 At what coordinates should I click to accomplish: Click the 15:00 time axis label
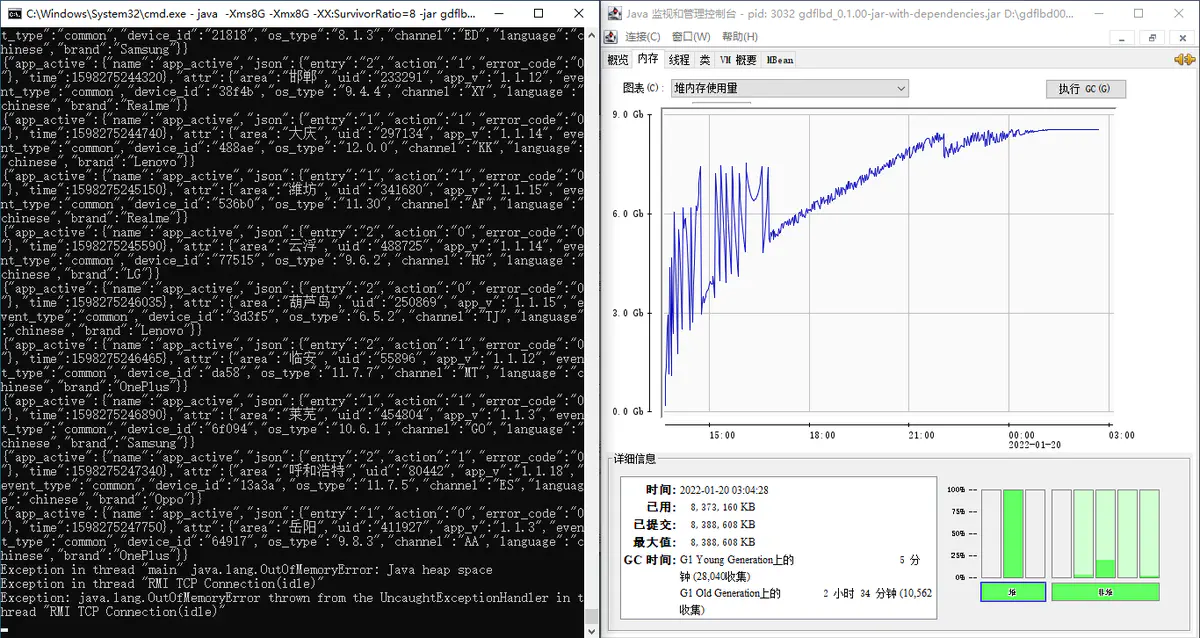pos(722,435)
